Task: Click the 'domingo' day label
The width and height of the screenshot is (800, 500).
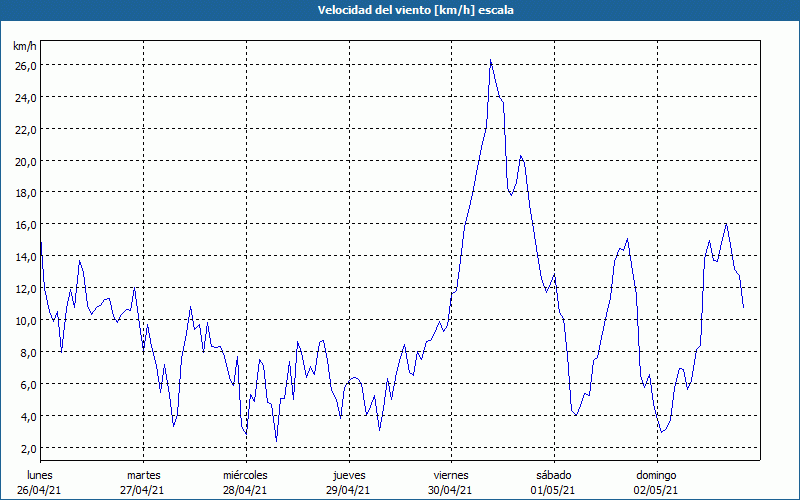Action: coord(656,476)
